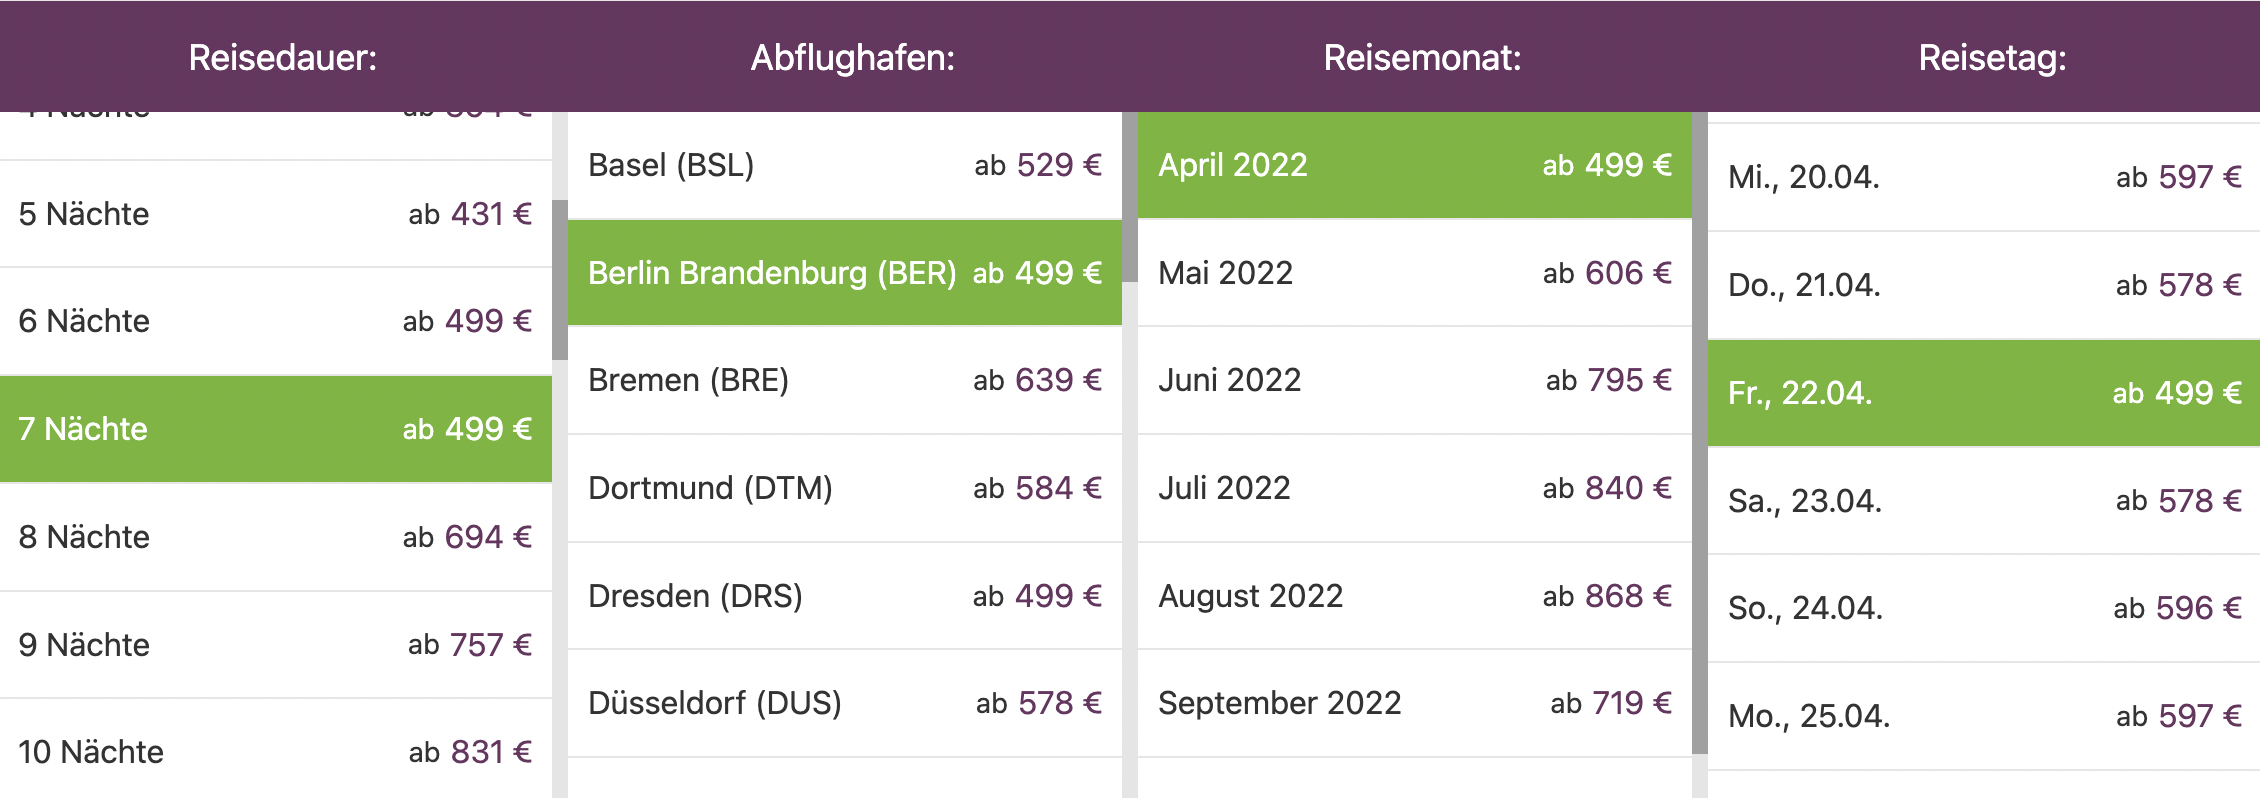This screenshot has height=798, width=2260.
Task: Click the Abflughafen list scrollbar thumb
Action: (1130, 197)
